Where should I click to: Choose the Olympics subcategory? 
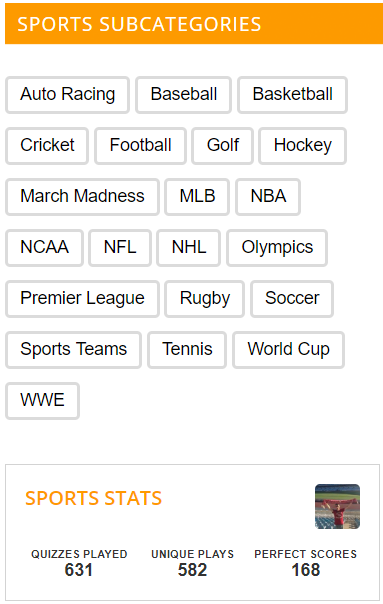pos(277,248)
